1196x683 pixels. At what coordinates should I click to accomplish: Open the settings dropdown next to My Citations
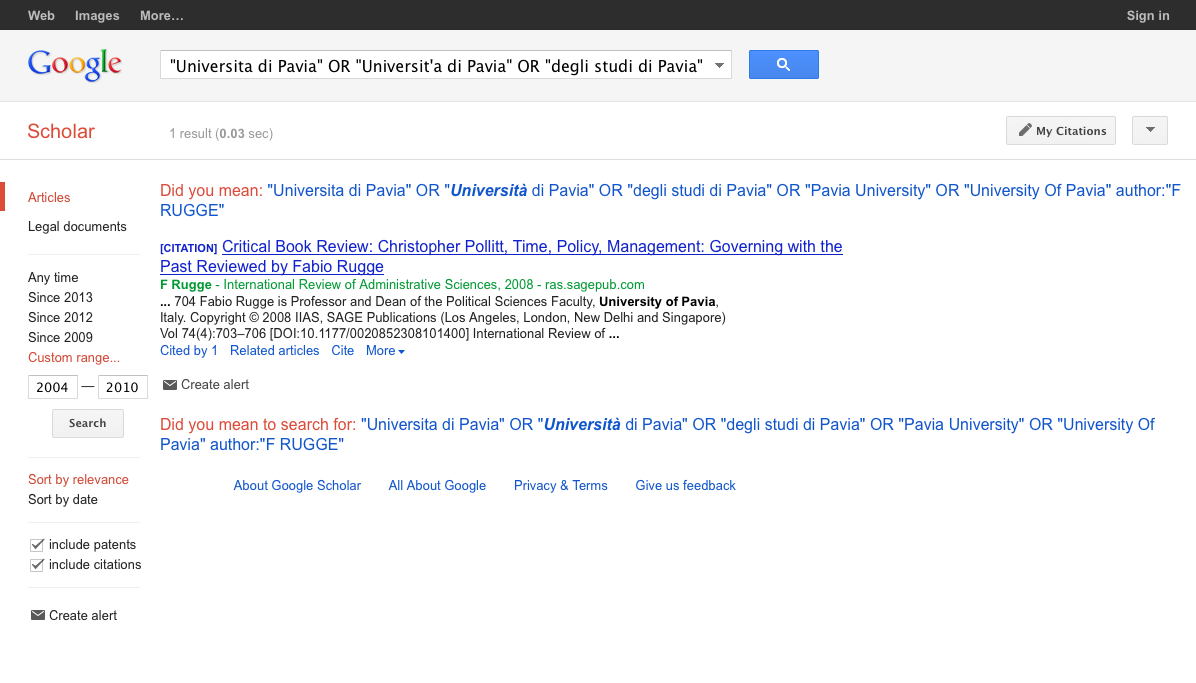point(1149,130)
